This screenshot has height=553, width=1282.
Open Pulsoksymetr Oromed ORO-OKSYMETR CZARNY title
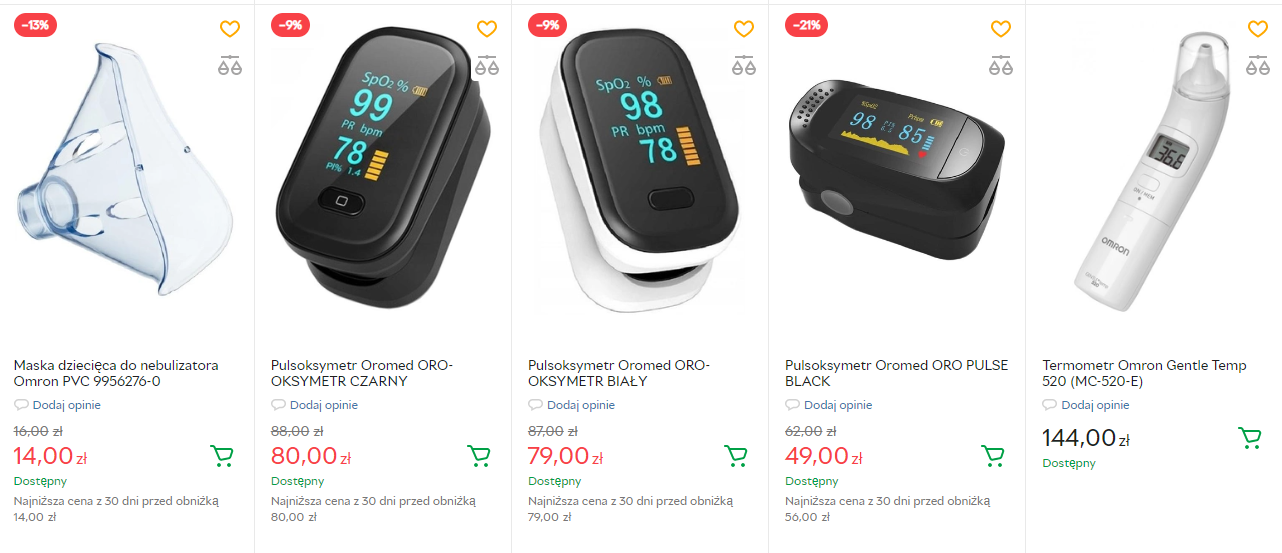click(362, 373)
